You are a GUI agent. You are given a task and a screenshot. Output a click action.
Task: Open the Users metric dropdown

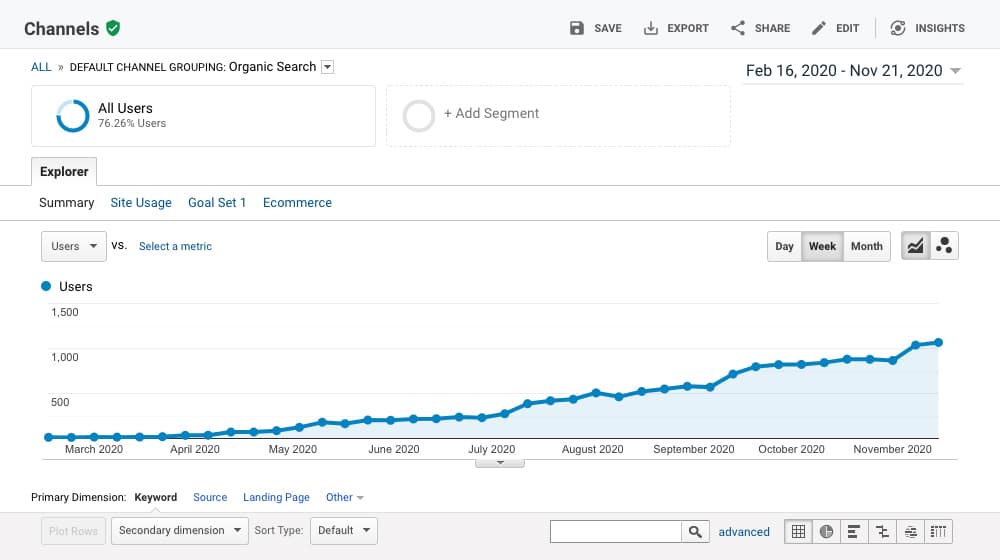(x=73, y=246)
